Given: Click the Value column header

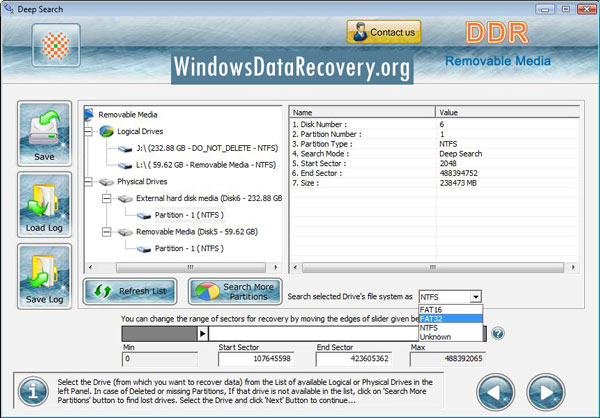Looking at the screenshot, I should tap(507, 112).
